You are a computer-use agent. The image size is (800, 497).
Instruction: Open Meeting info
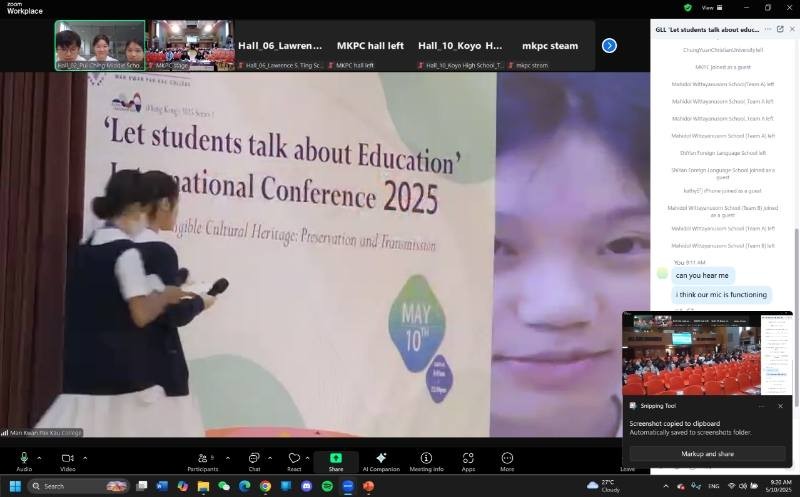pos(427,461)
